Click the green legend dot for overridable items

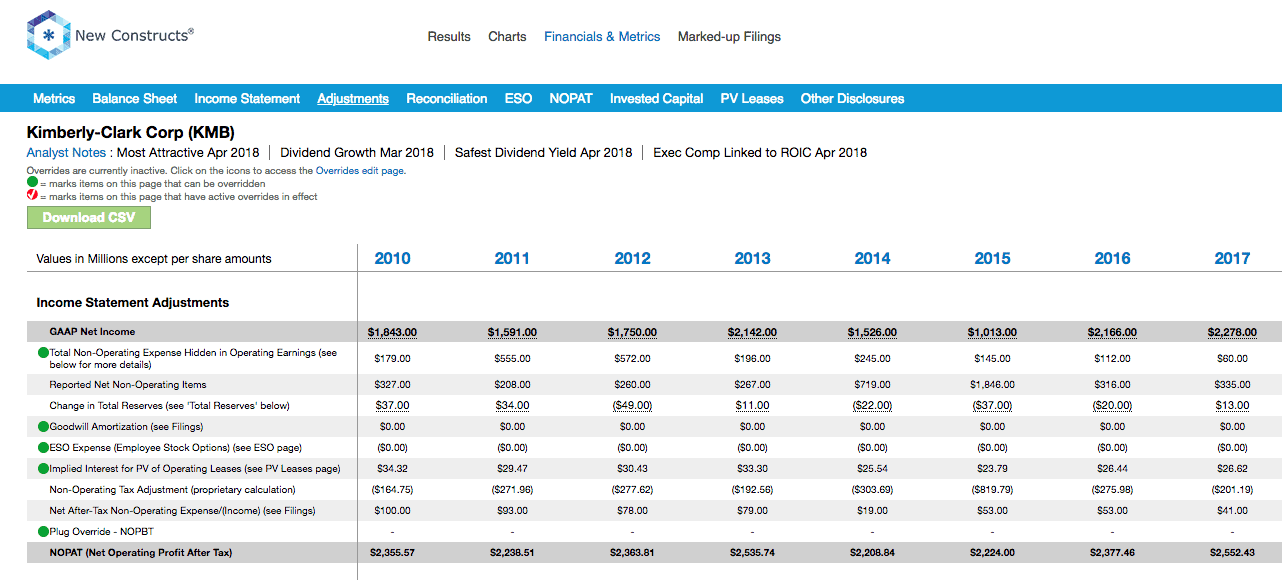point(32,184)
